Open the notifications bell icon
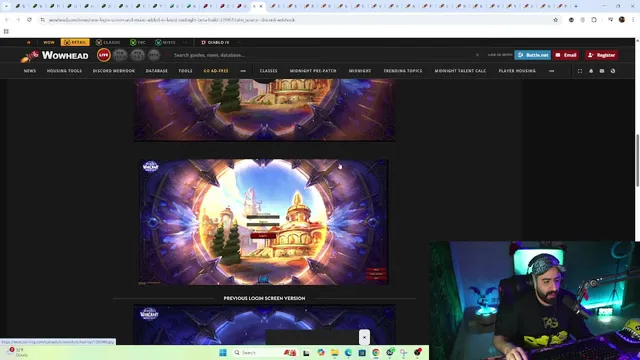Viewport: 640px width, 360px height. pyautogui.click(x=591, y=71)
